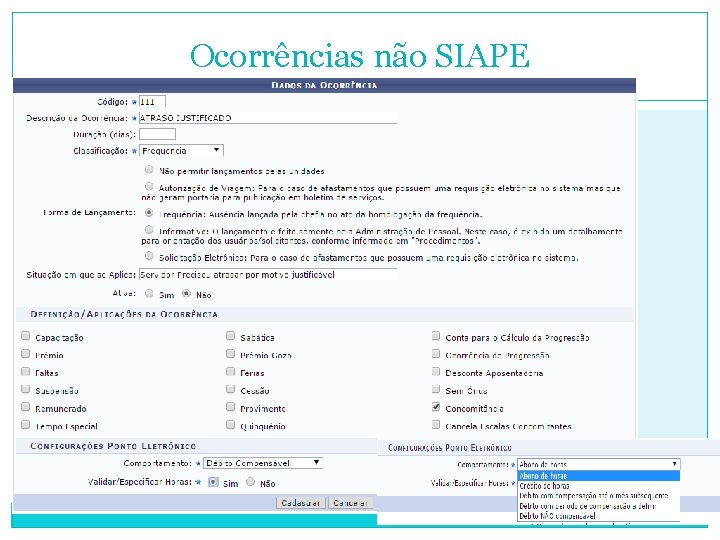Click the Cancelar button
This screenshot has height=540, width=720.
click(x=350, y=503)
